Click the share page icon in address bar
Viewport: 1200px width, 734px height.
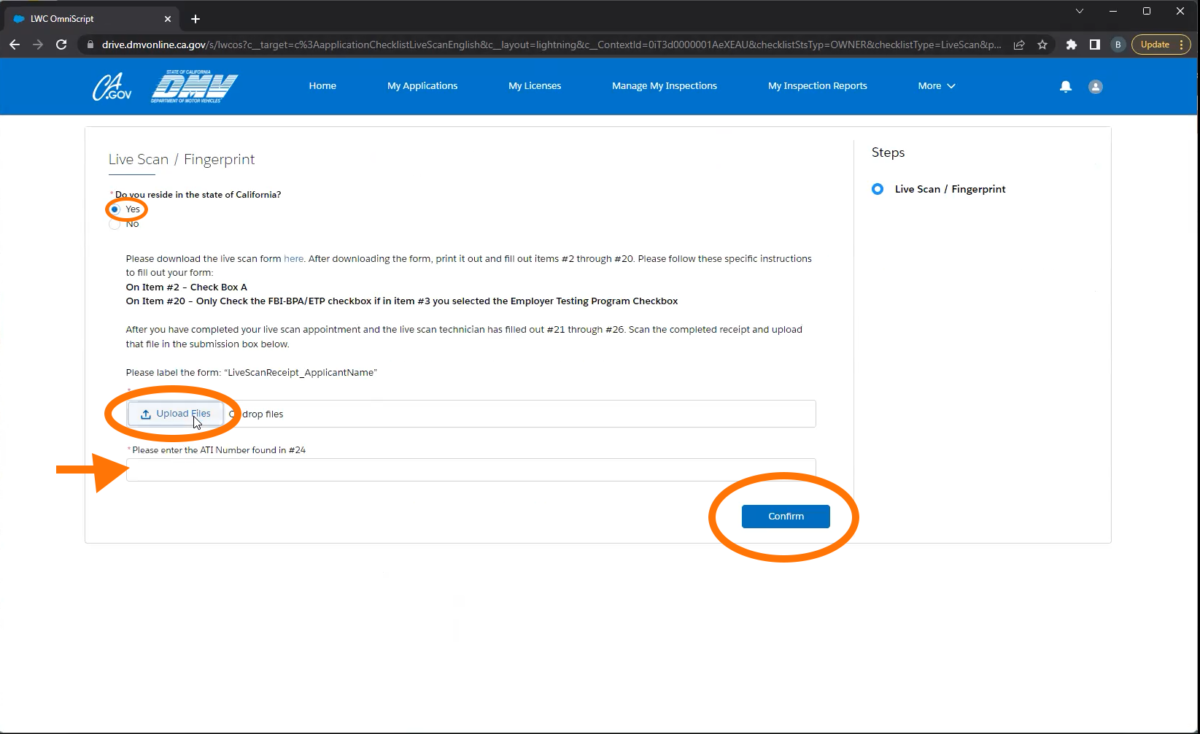point(1018,45)
